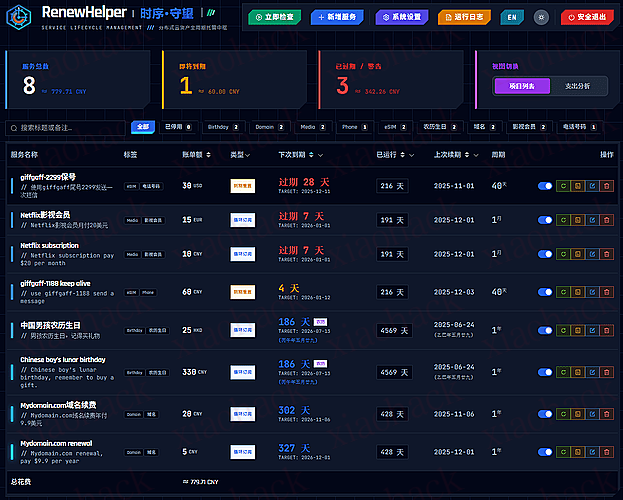The image size is (623, 500).
Task: Click 立即检查 button
Action: click(x=275, y=17)
